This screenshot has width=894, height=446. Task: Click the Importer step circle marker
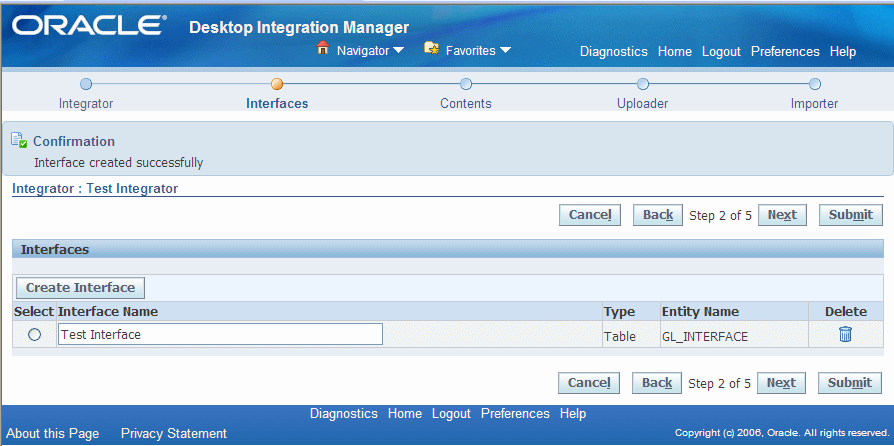click(x=815, y=84)
